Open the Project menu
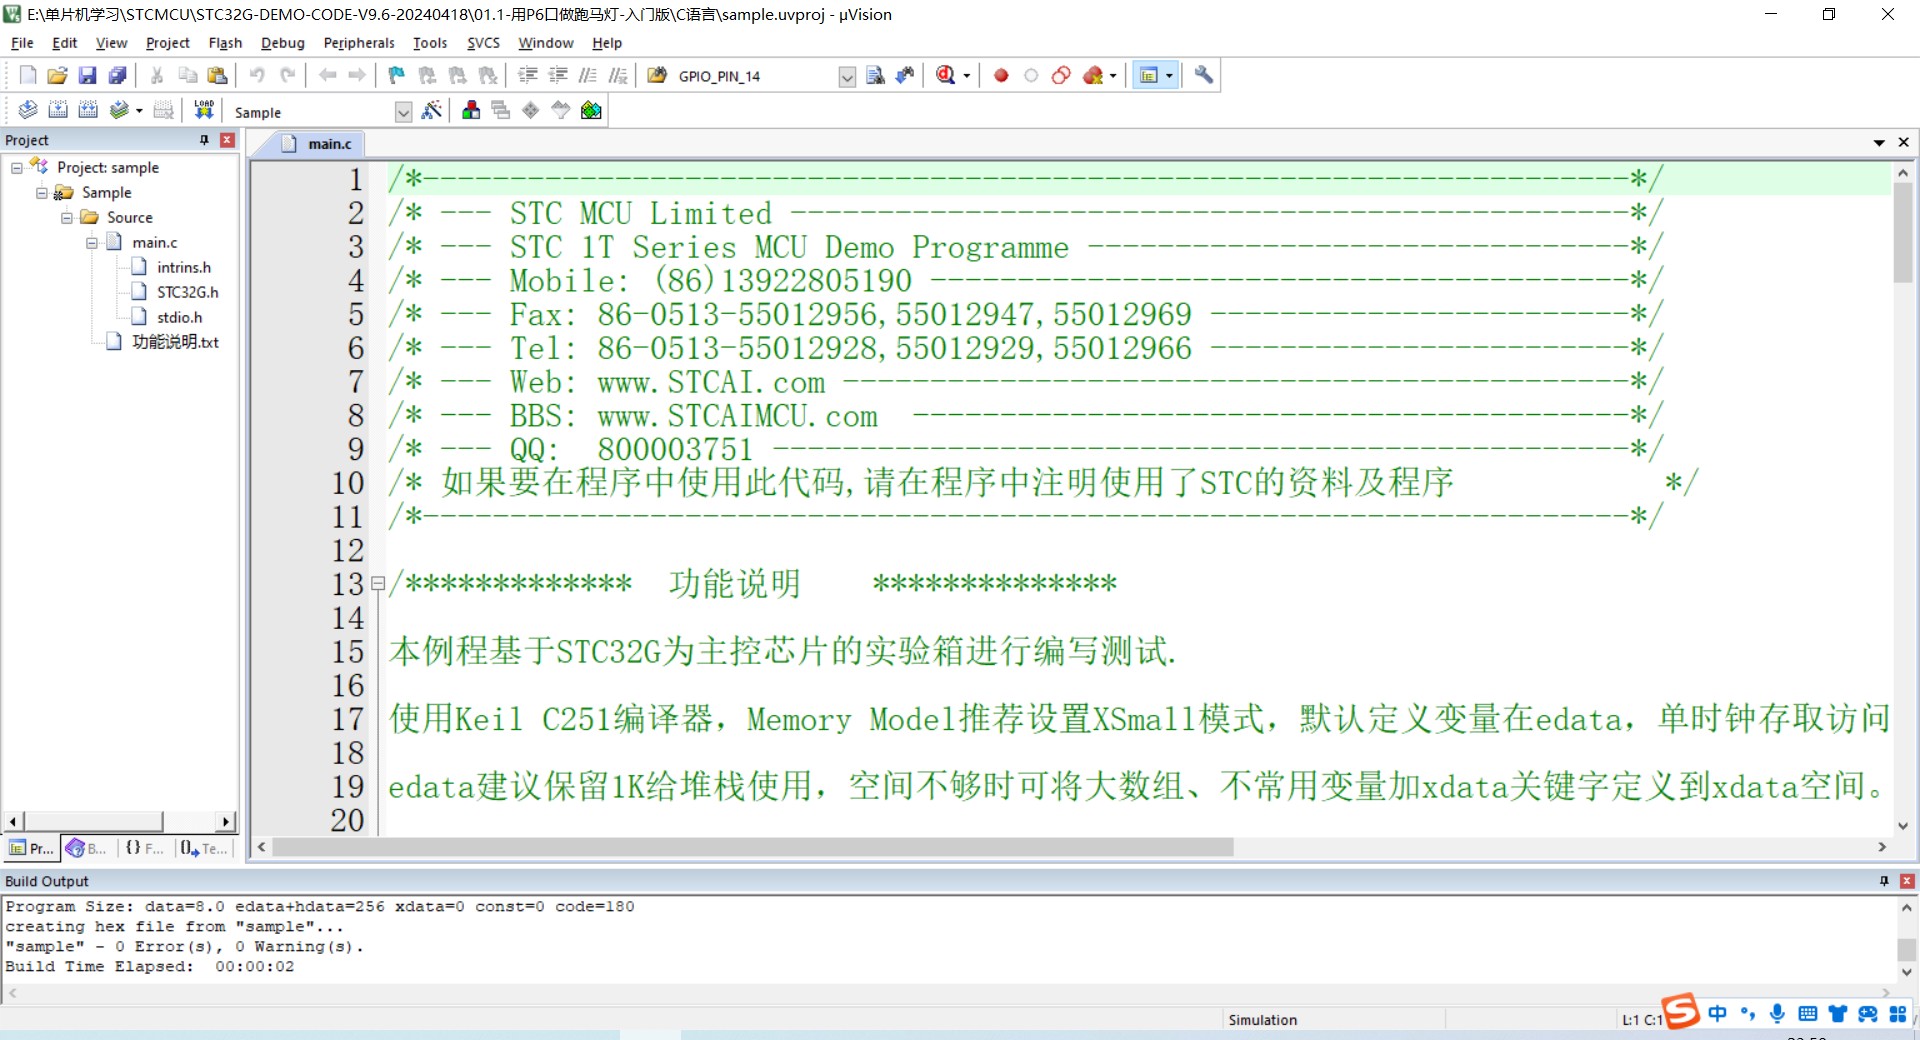1920x1040 pixels. pyautogui.click(x=167, y=43)
